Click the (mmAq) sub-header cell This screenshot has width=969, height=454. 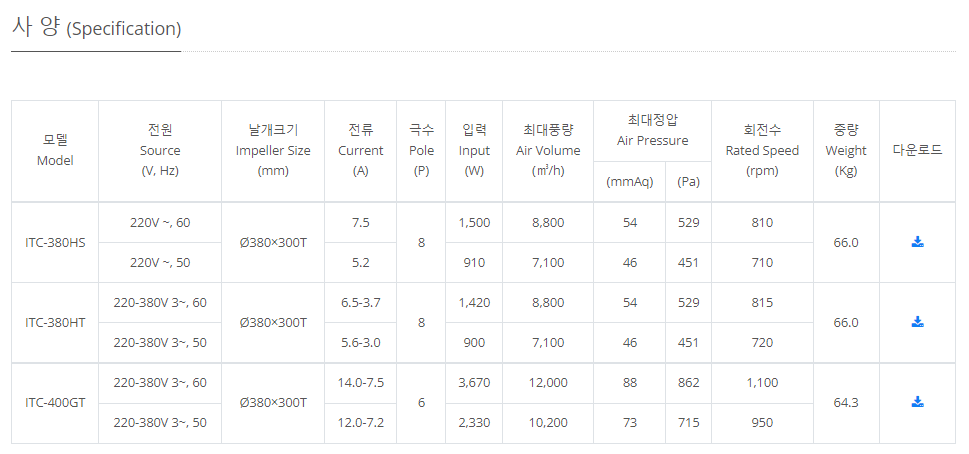point(629,182)
